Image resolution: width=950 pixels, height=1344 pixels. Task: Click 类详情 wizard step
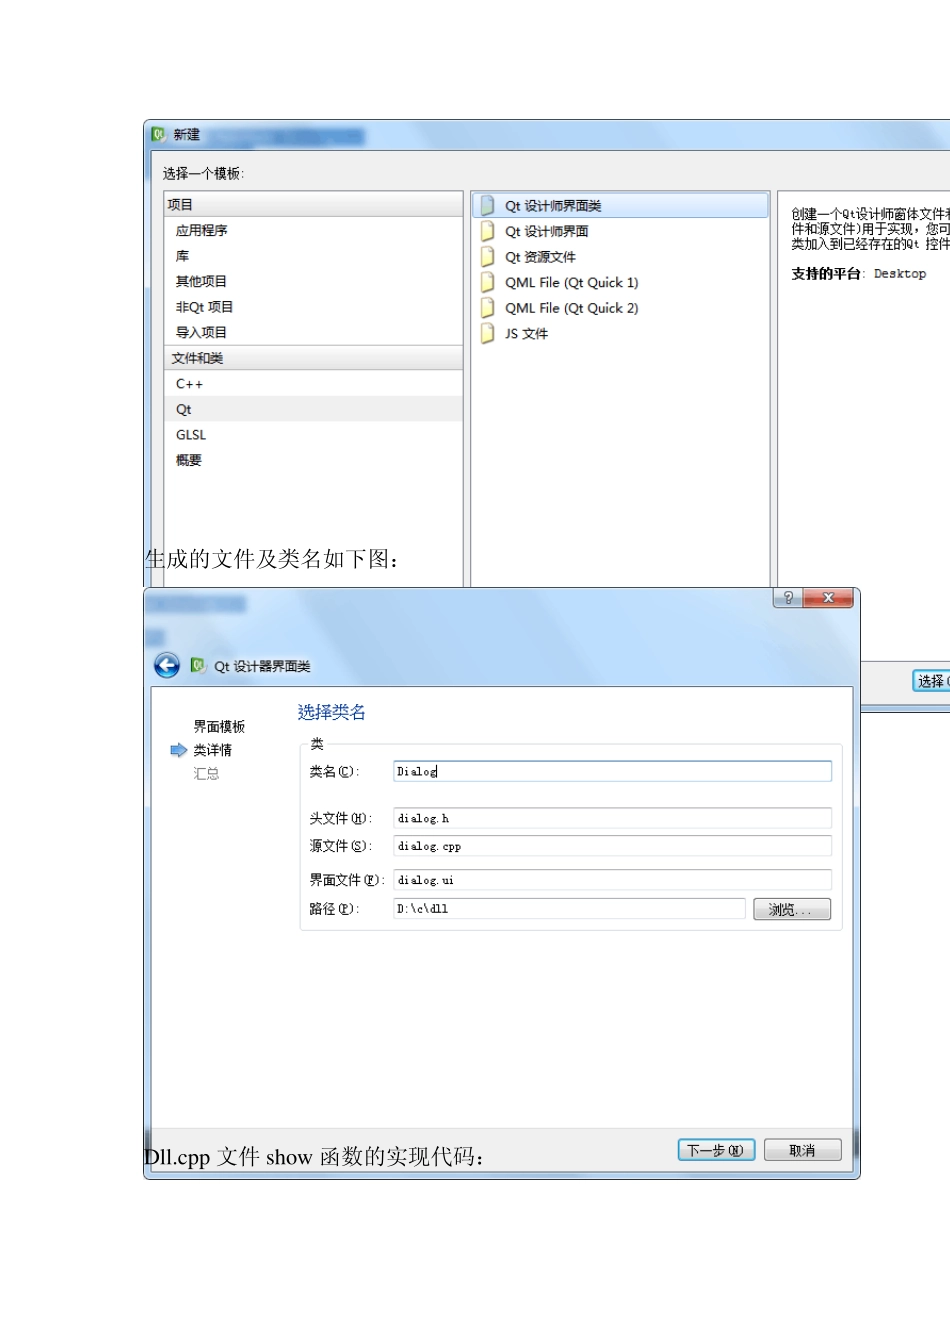coord(212,750)
